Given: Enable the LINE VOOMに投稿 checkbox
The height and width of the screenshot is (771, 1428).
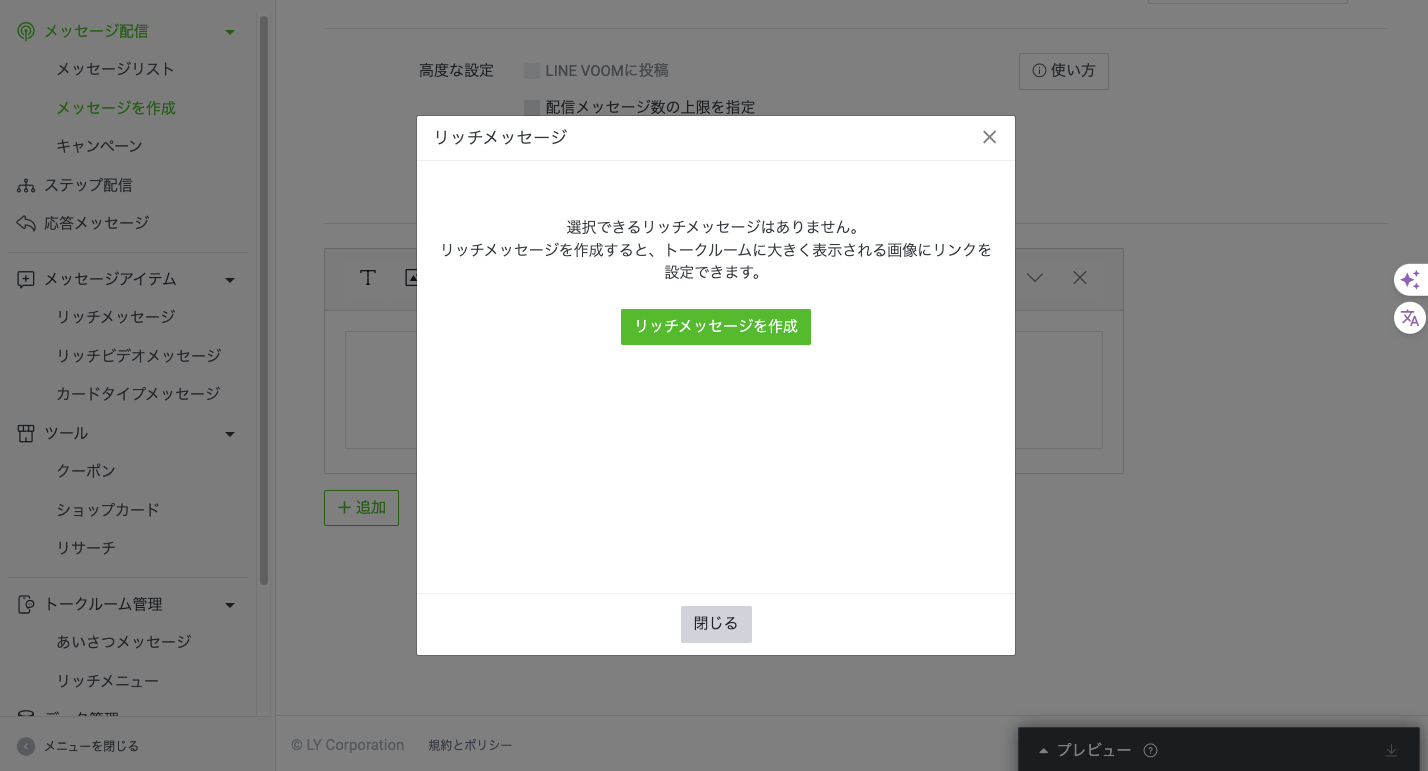Looking at the screenshot, I should click(532, 71).
